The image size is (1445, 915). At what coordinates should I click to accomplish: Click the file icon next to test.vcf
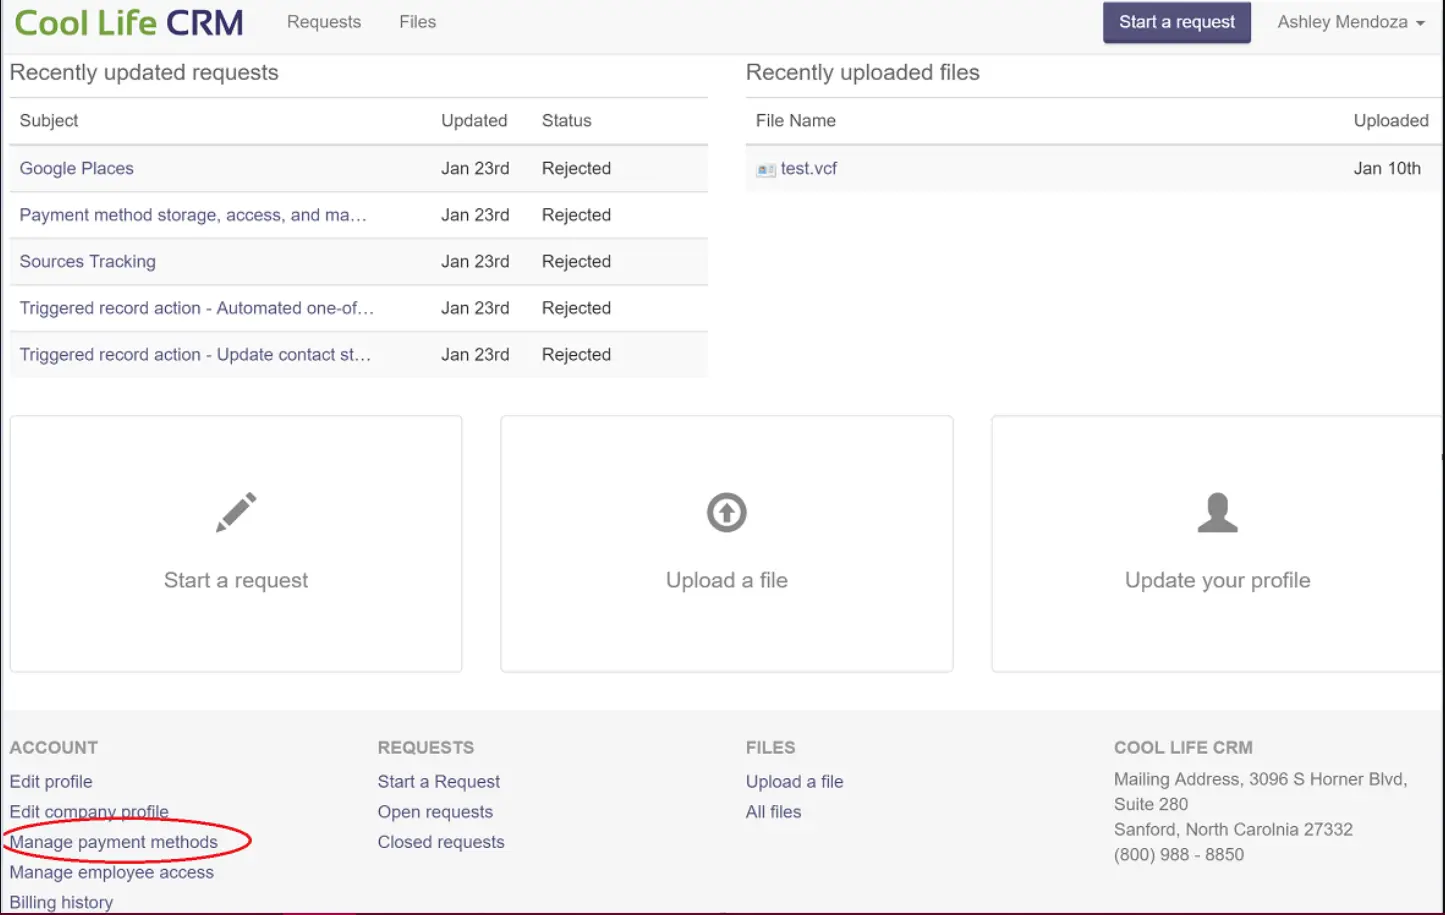[765, 168]
